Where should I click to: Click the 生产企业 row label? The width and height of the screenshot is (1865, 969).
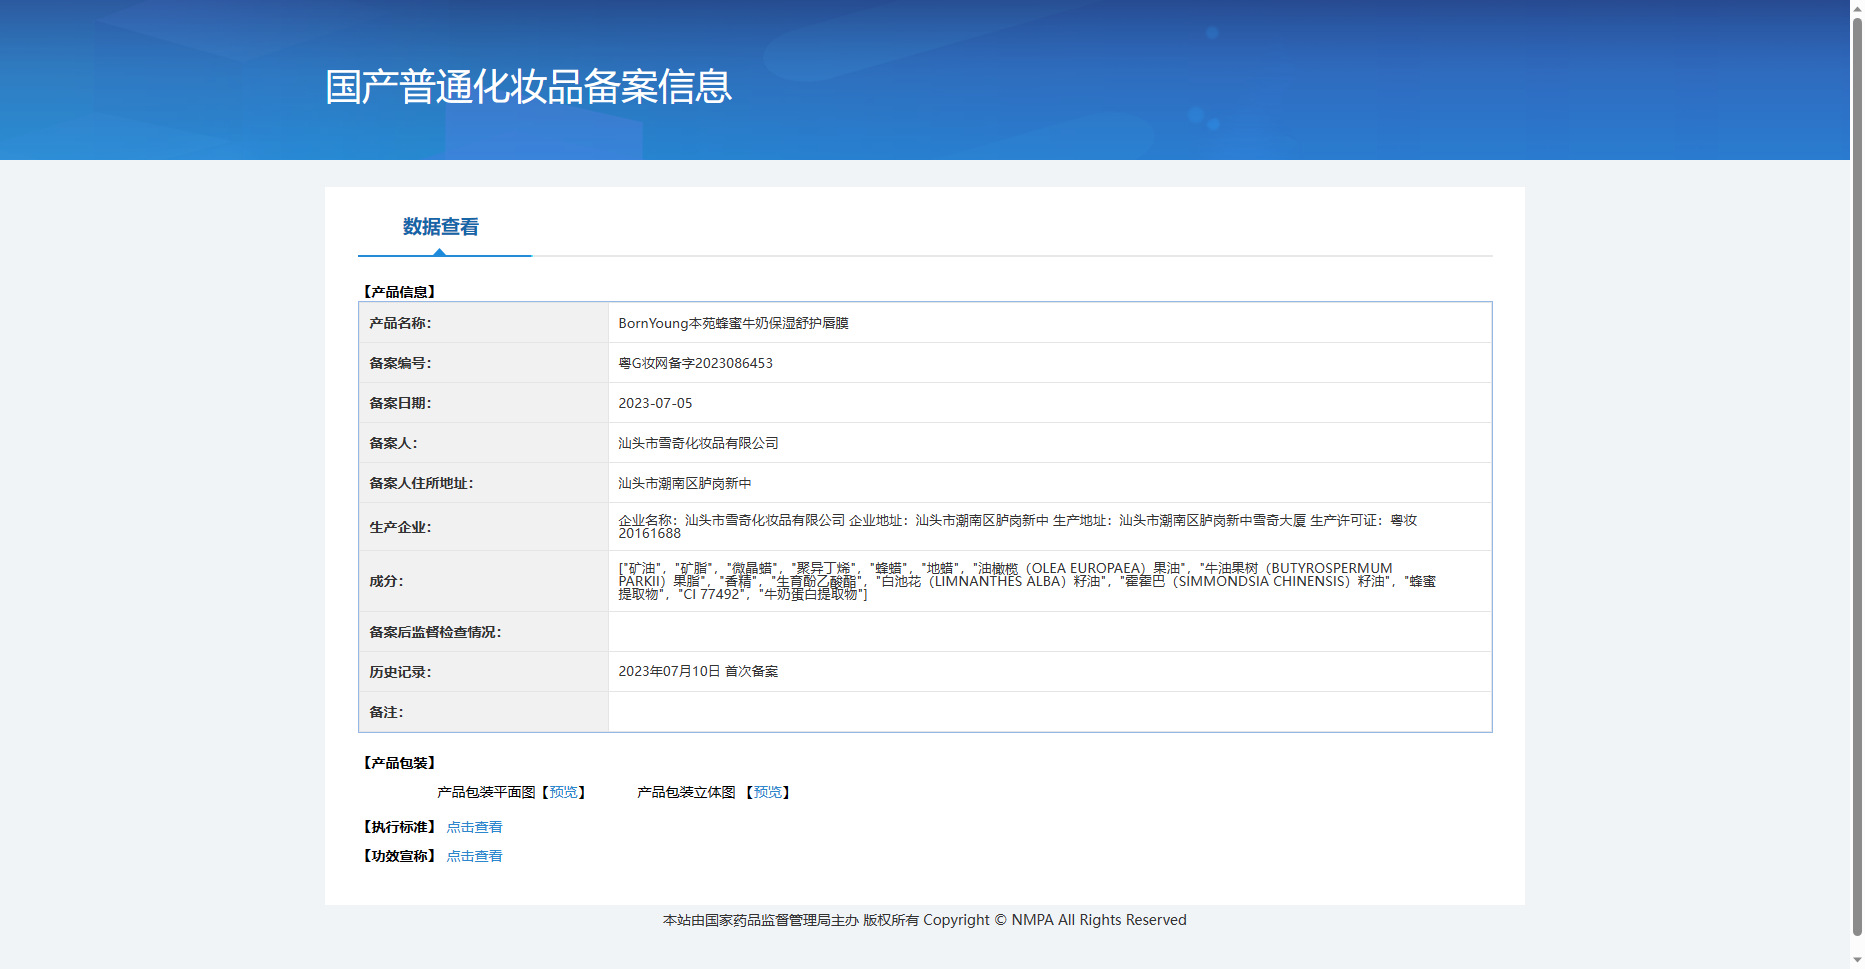(x=400, y=527)
